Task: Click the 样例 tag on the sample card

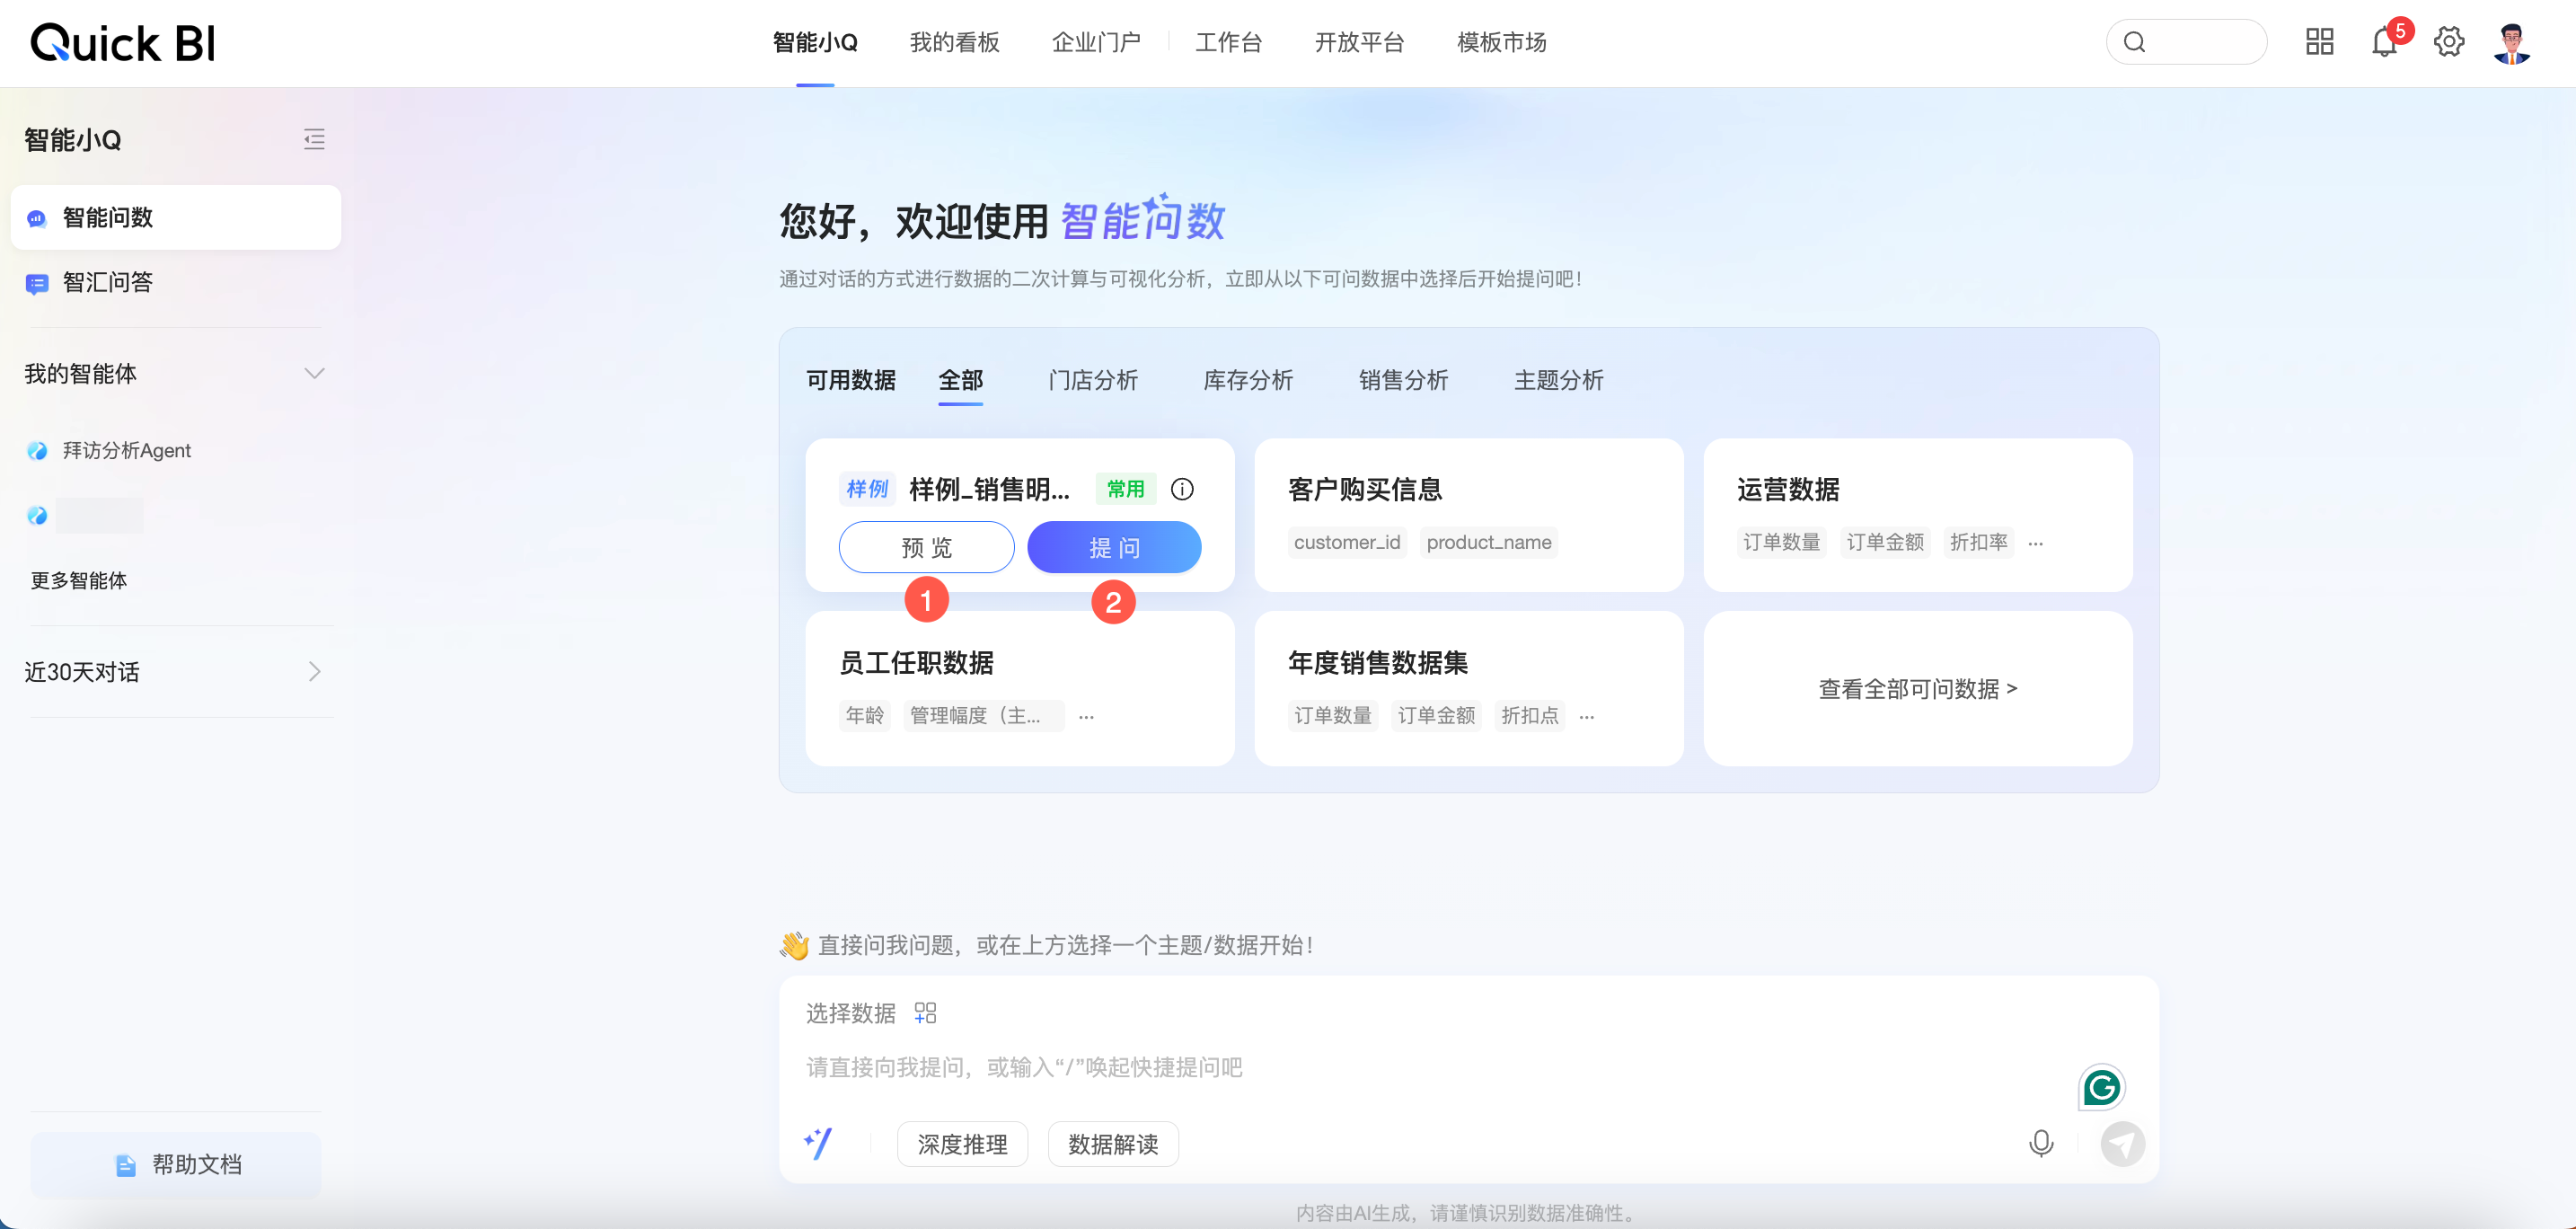Action: [x=867, y=489]
